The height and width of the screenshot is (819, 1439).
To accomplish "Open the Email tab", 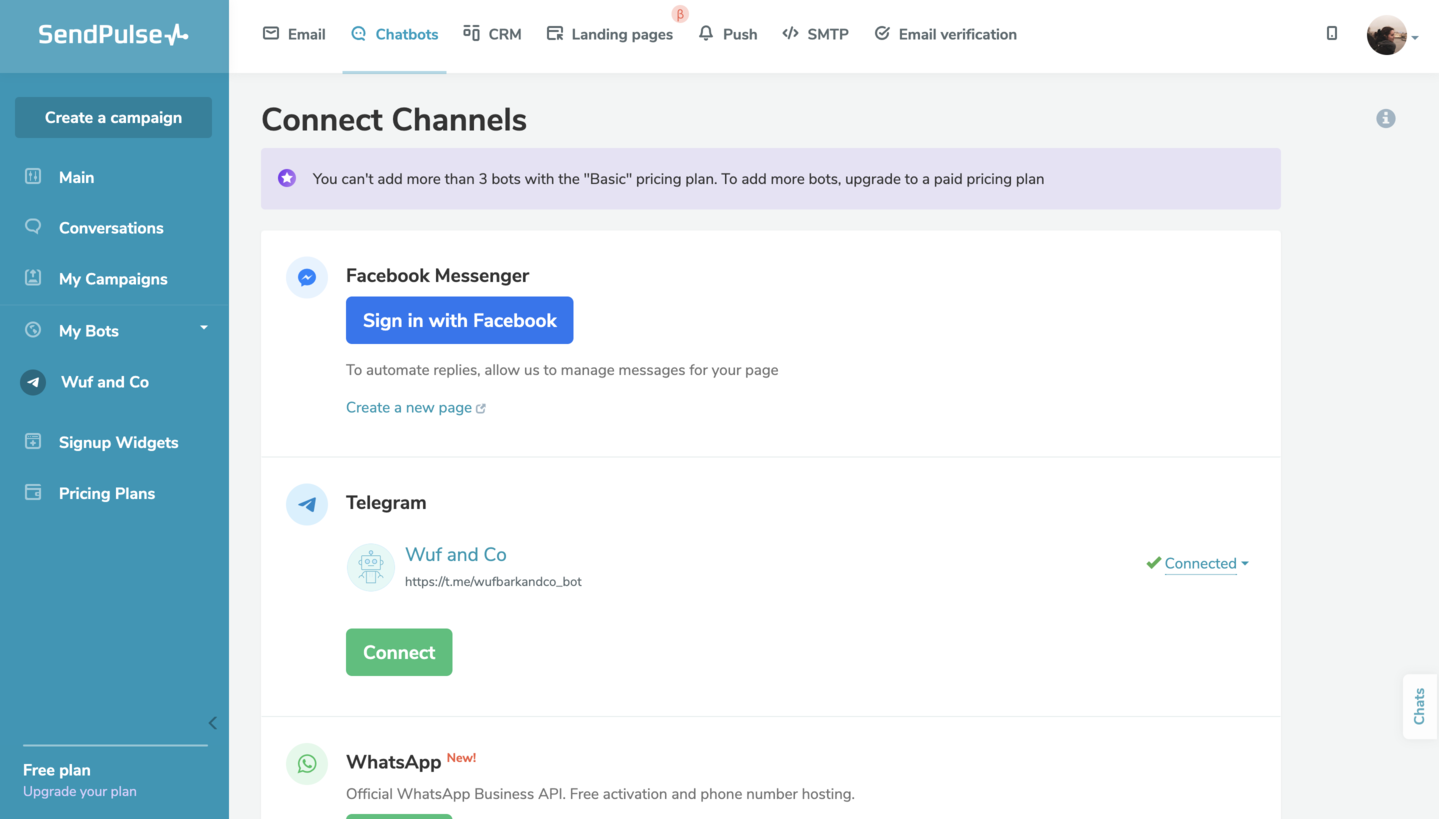I will (294, 34).
